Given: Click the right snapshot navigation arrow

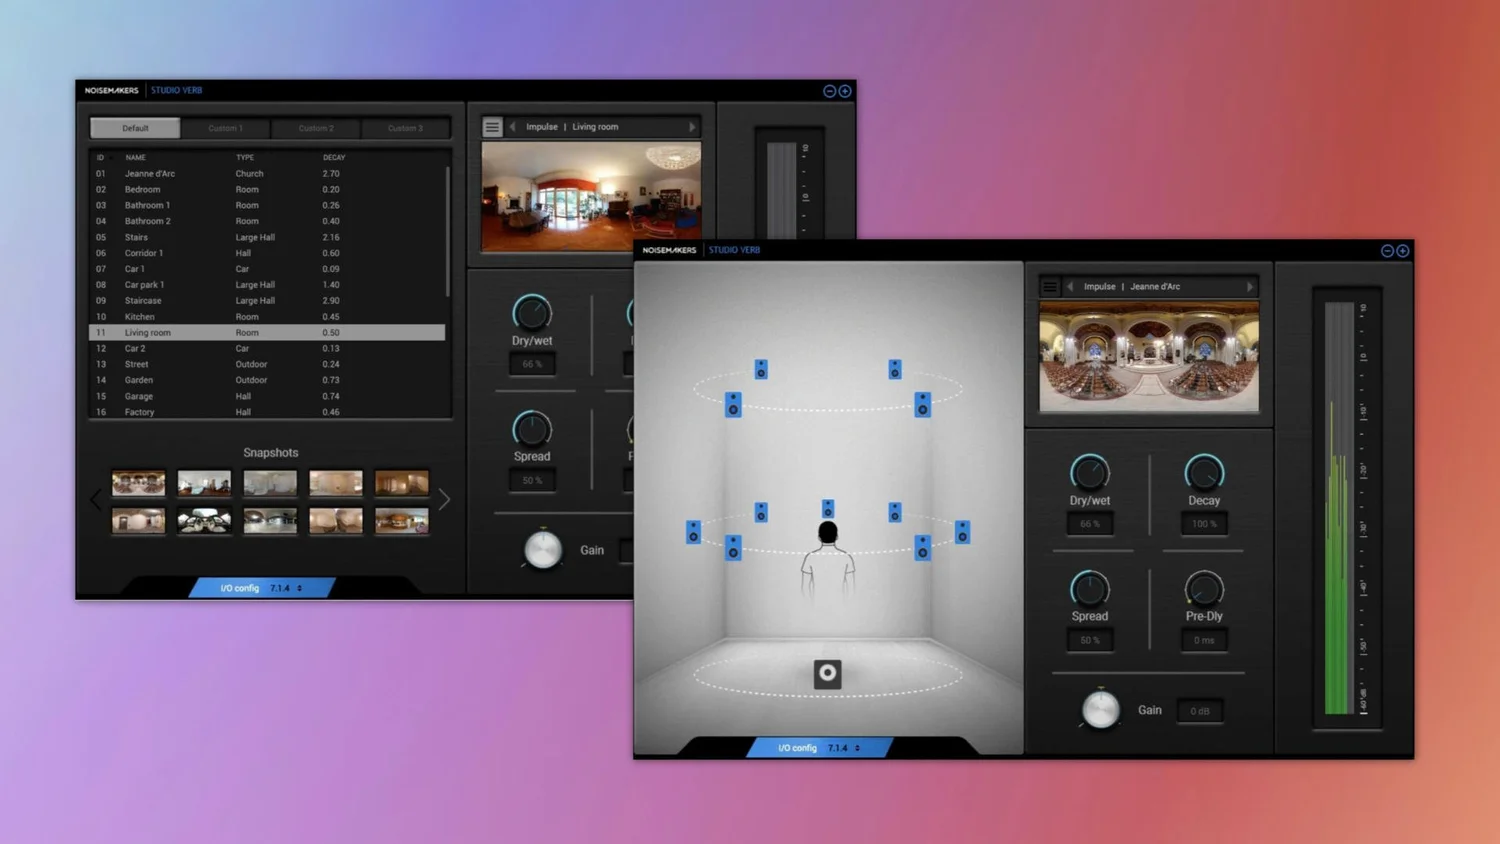Looking at the screenshot, I should coord(444,499).
